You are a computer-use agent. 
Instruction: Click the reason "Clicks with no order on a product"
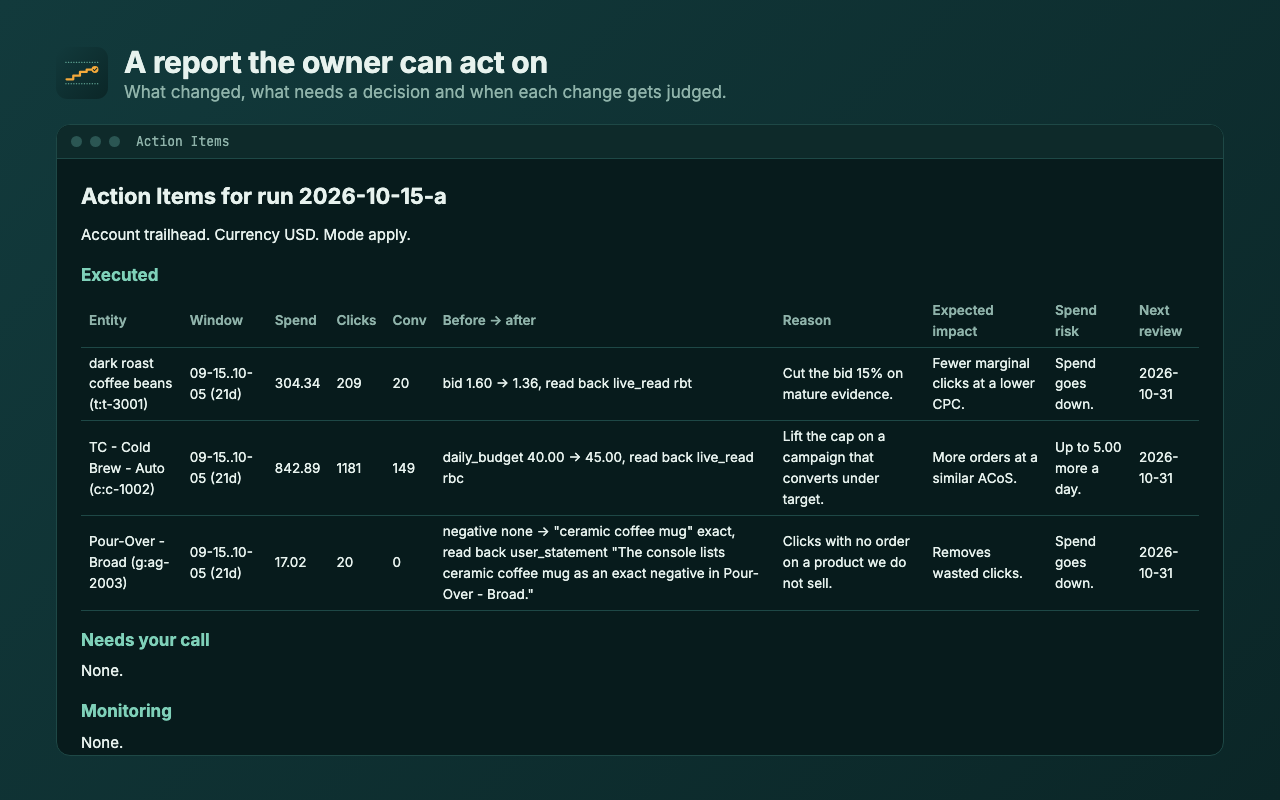click(846, 562)
